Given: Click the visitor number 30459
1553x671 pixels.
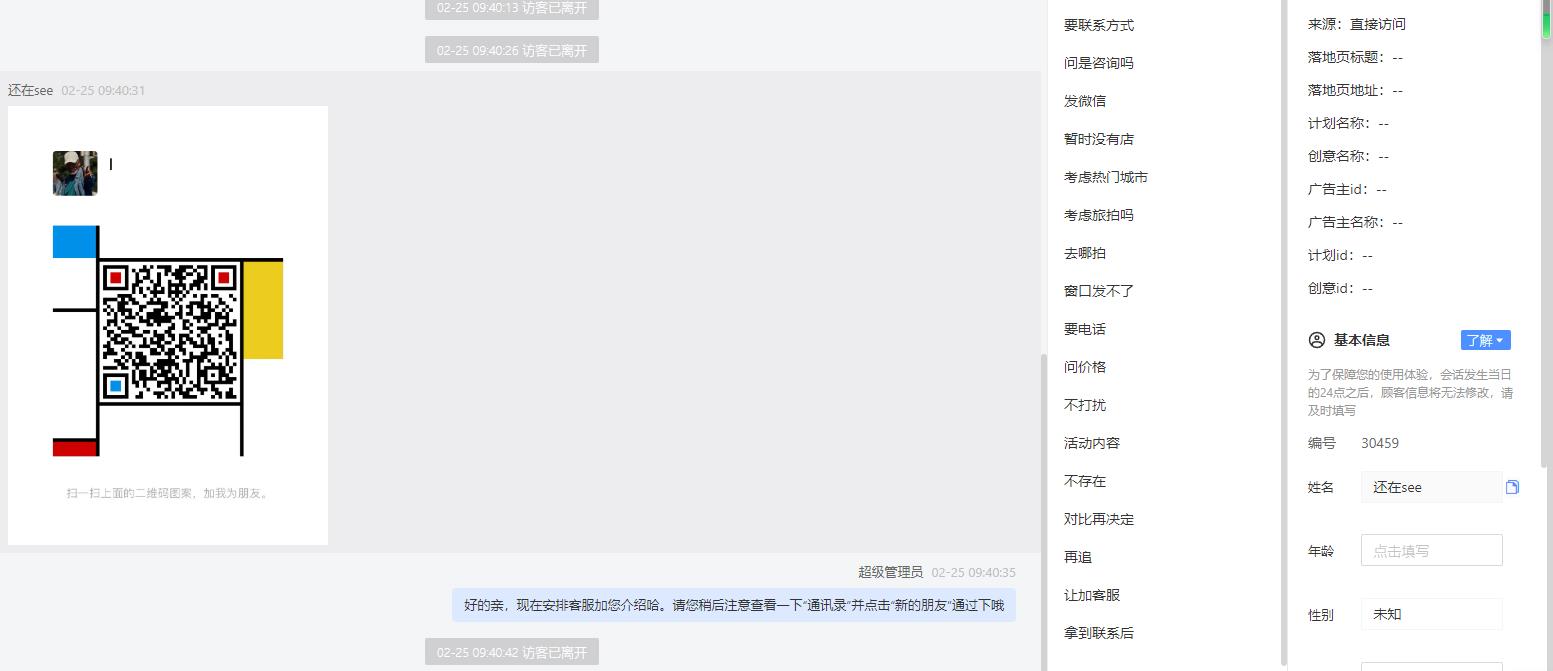Looking at the screenshot, I should (x=1380, y=443).
